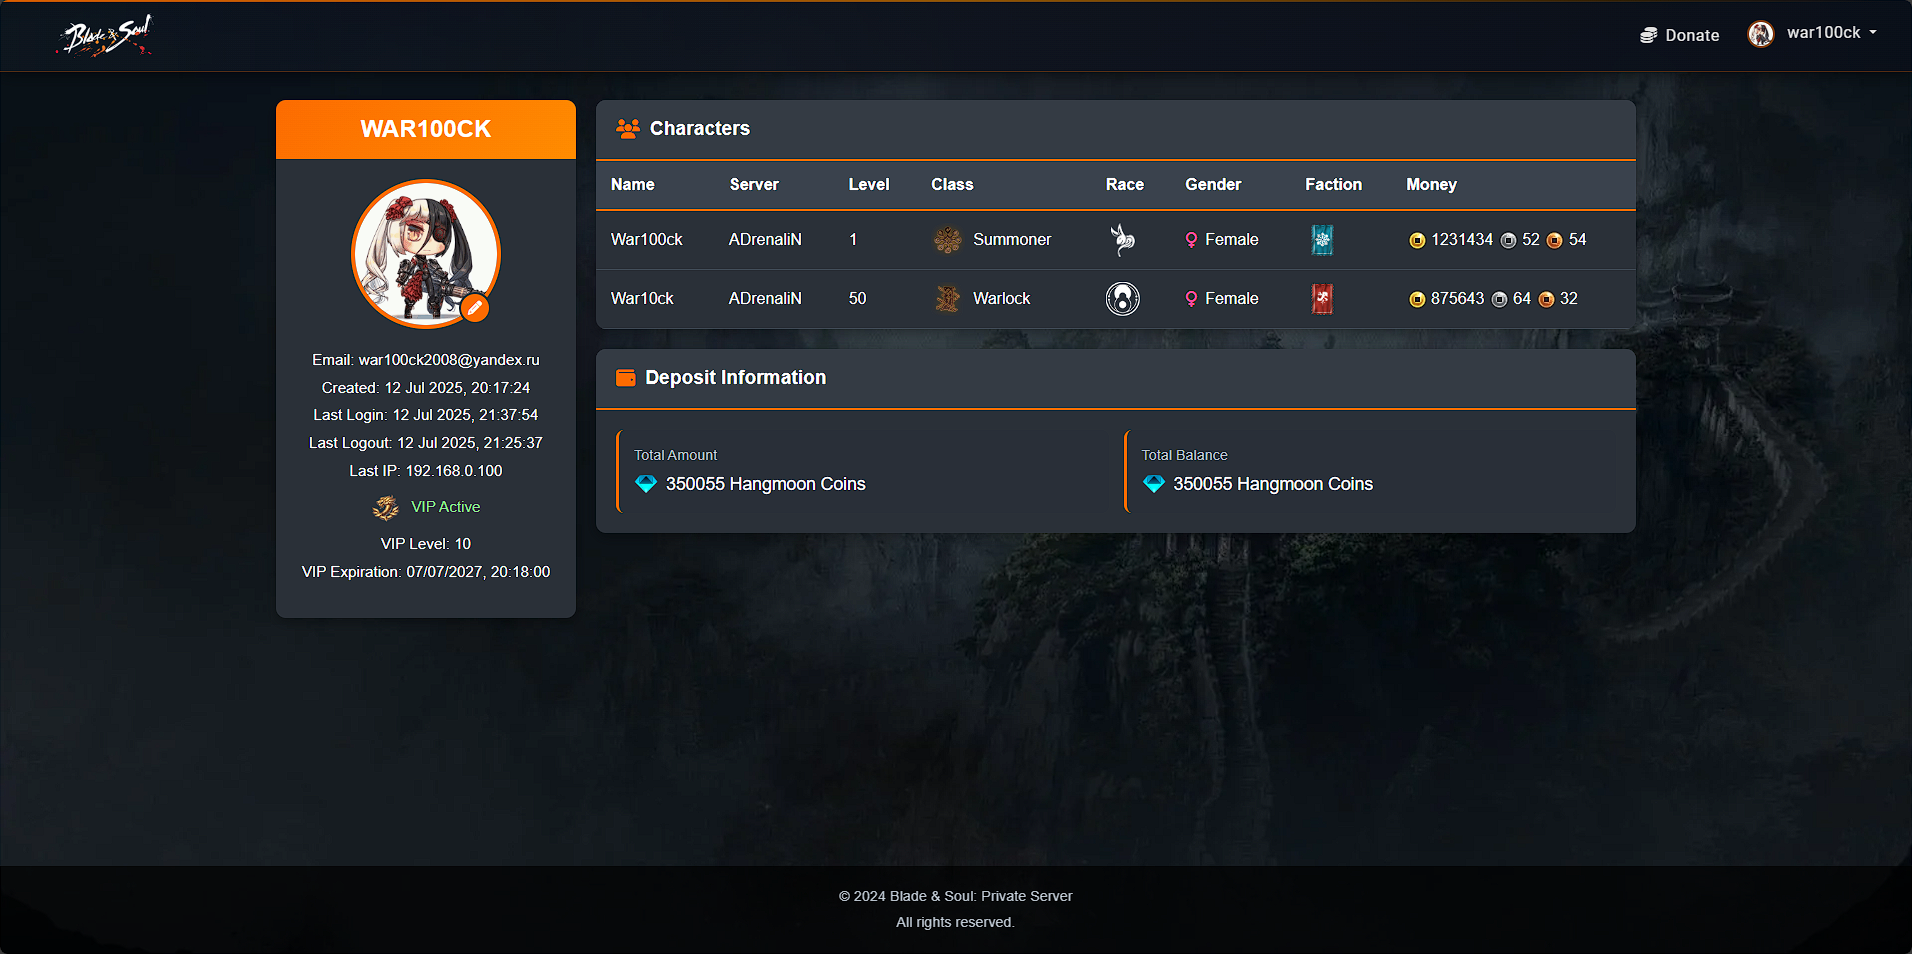Viewport: 1912px width, 954px height.
Task: Click the Name column header
Action: coord(633,185)
